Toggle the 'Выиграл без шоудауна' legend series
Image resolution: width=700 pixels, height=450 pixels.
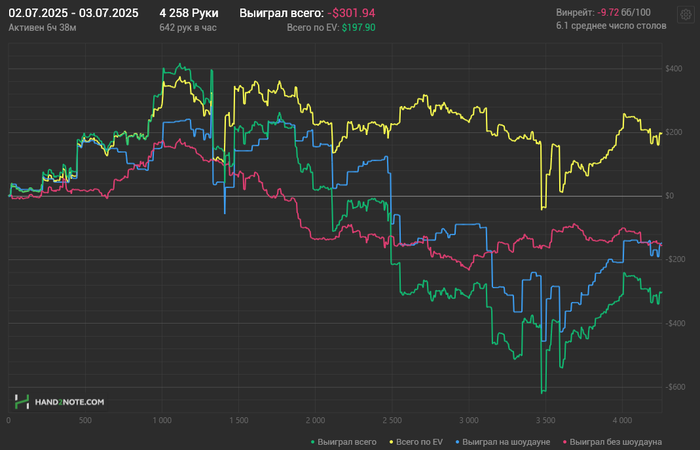[x=612, y=442]
